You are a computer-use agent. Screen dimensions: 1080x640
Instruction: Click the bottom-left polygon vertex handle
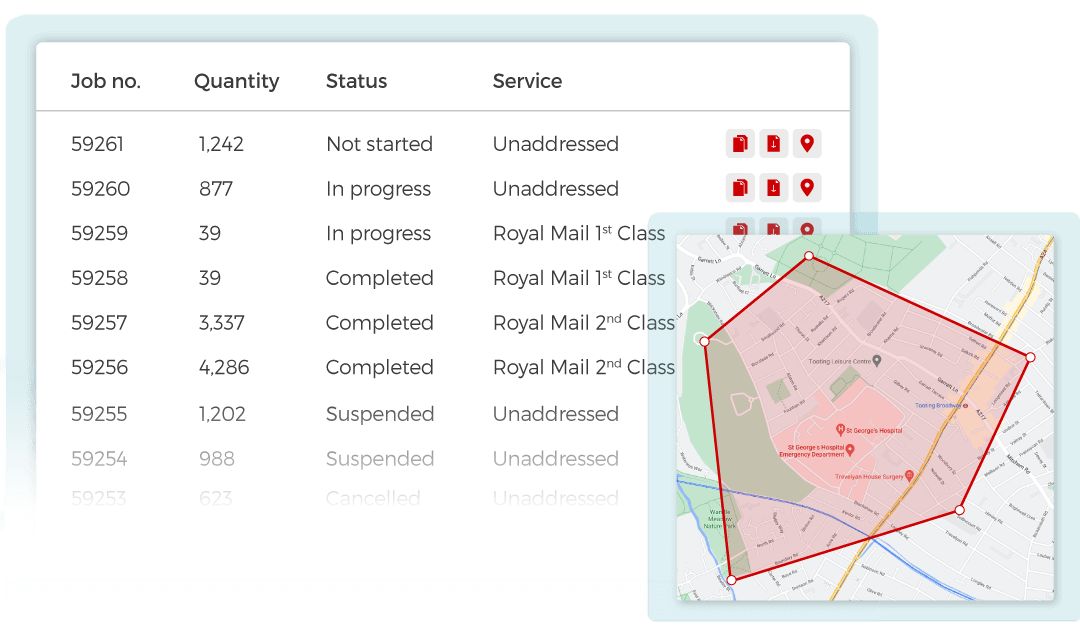click(731, 580)
